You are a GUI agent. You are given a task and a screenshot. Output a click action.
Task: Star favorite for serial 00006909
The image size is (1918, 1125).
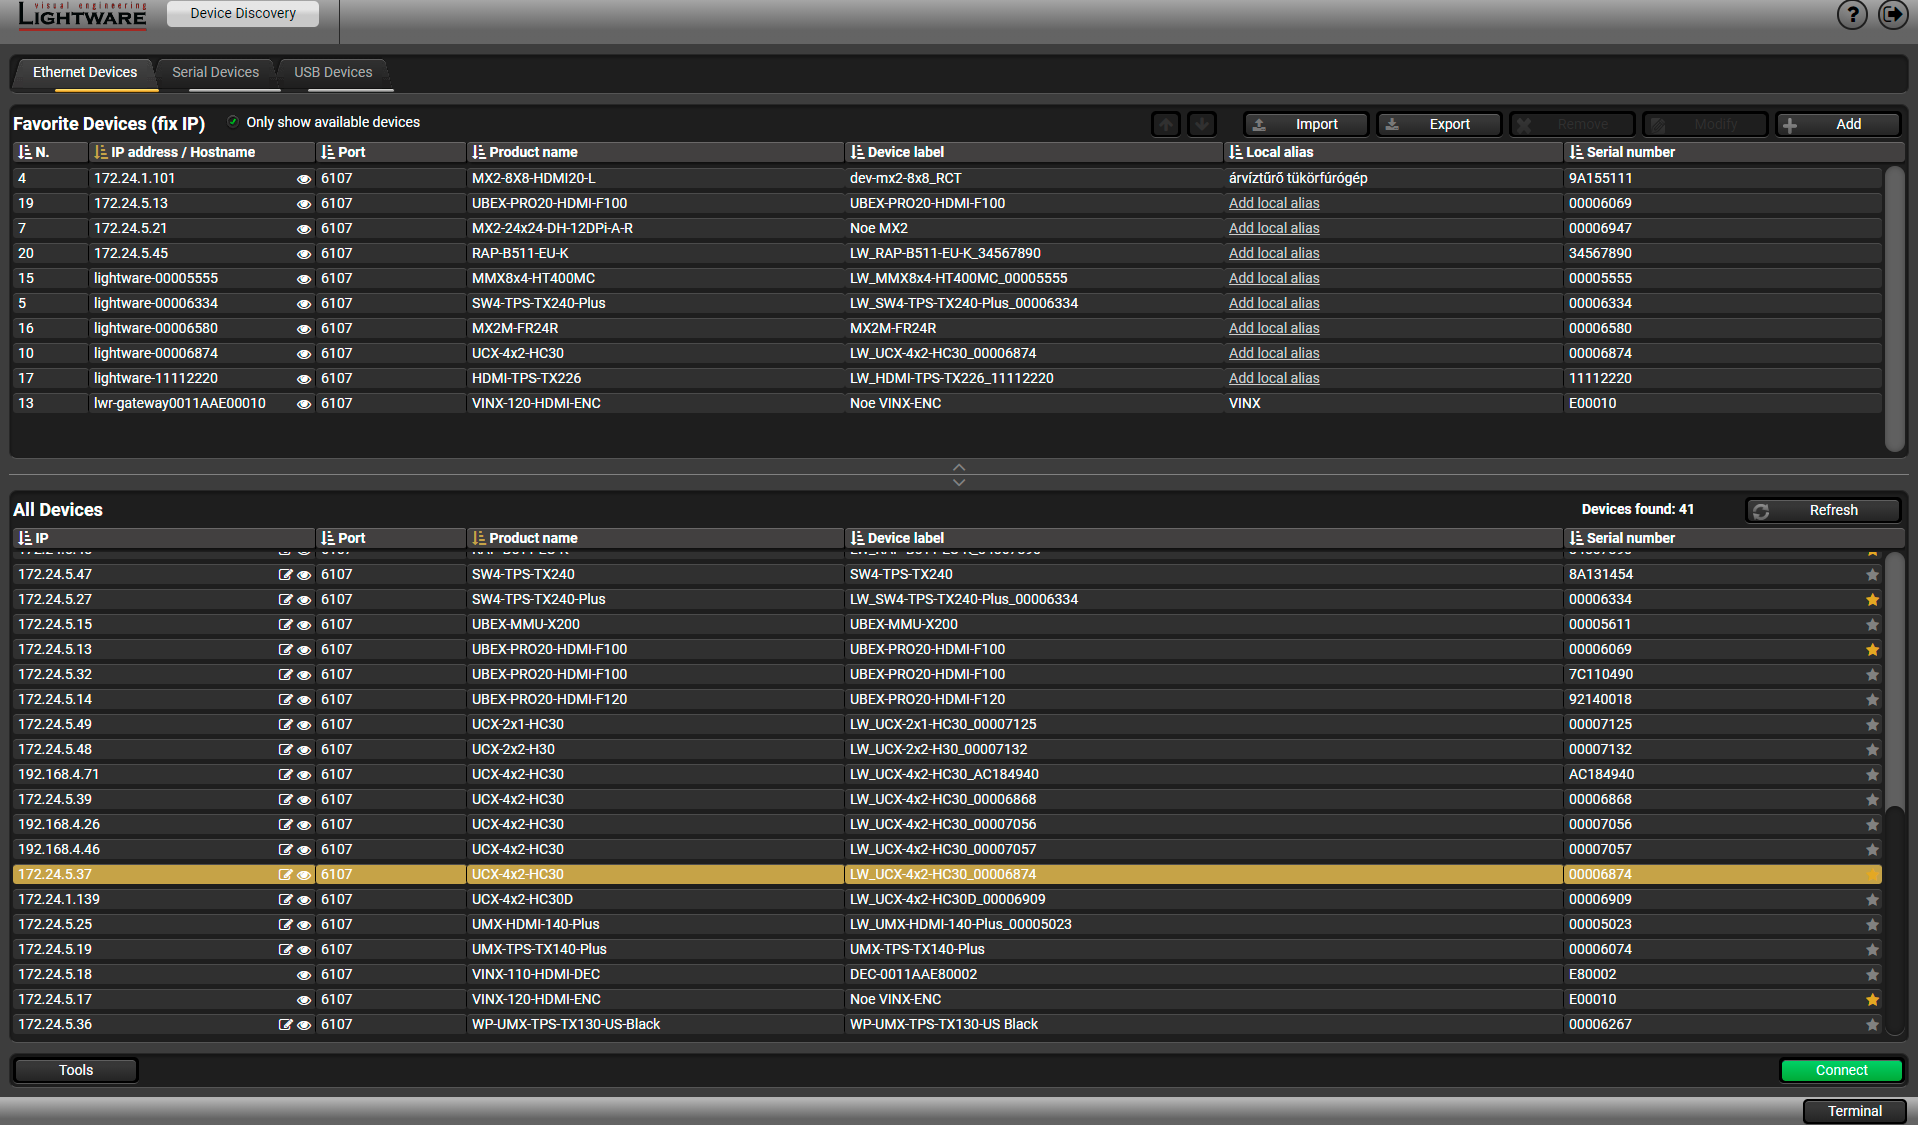pyautogui.click(x=1872, y=900)
